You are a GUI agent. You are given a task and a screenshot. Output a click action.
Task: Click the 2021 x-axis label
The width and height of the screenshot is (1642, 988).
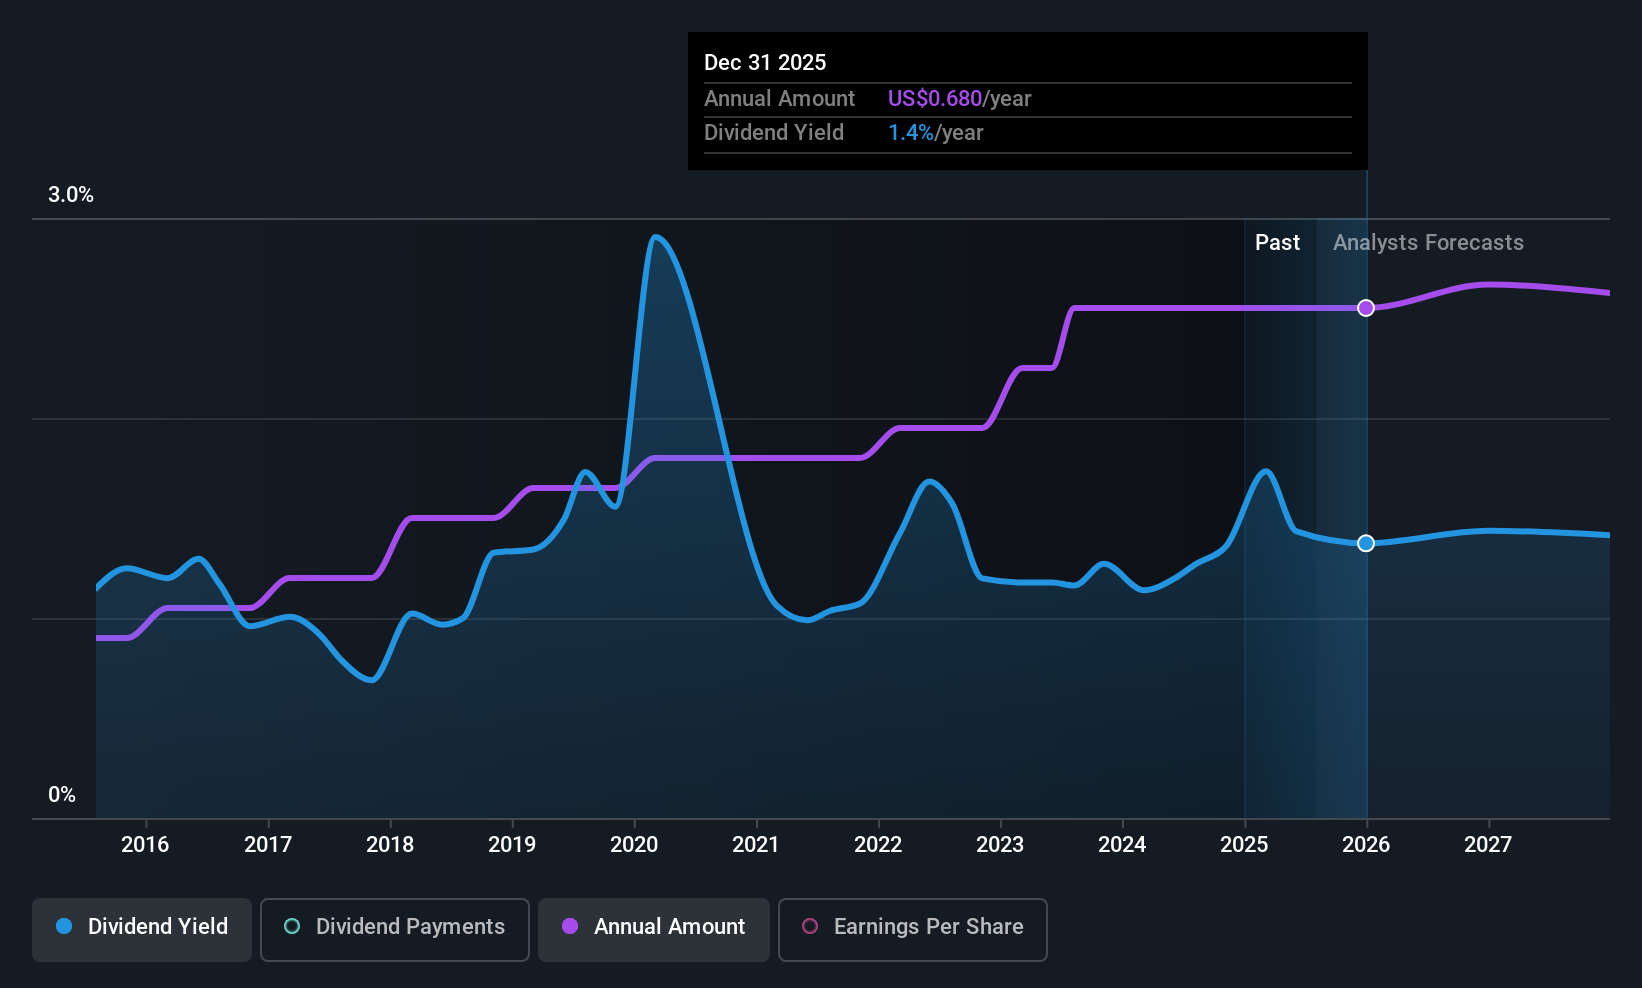click(755, 844)
